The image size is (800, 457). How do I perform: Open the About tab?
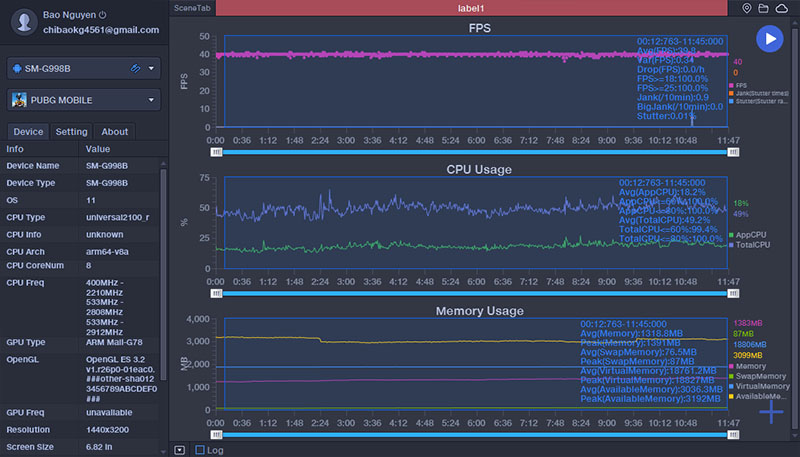(115, 132)
